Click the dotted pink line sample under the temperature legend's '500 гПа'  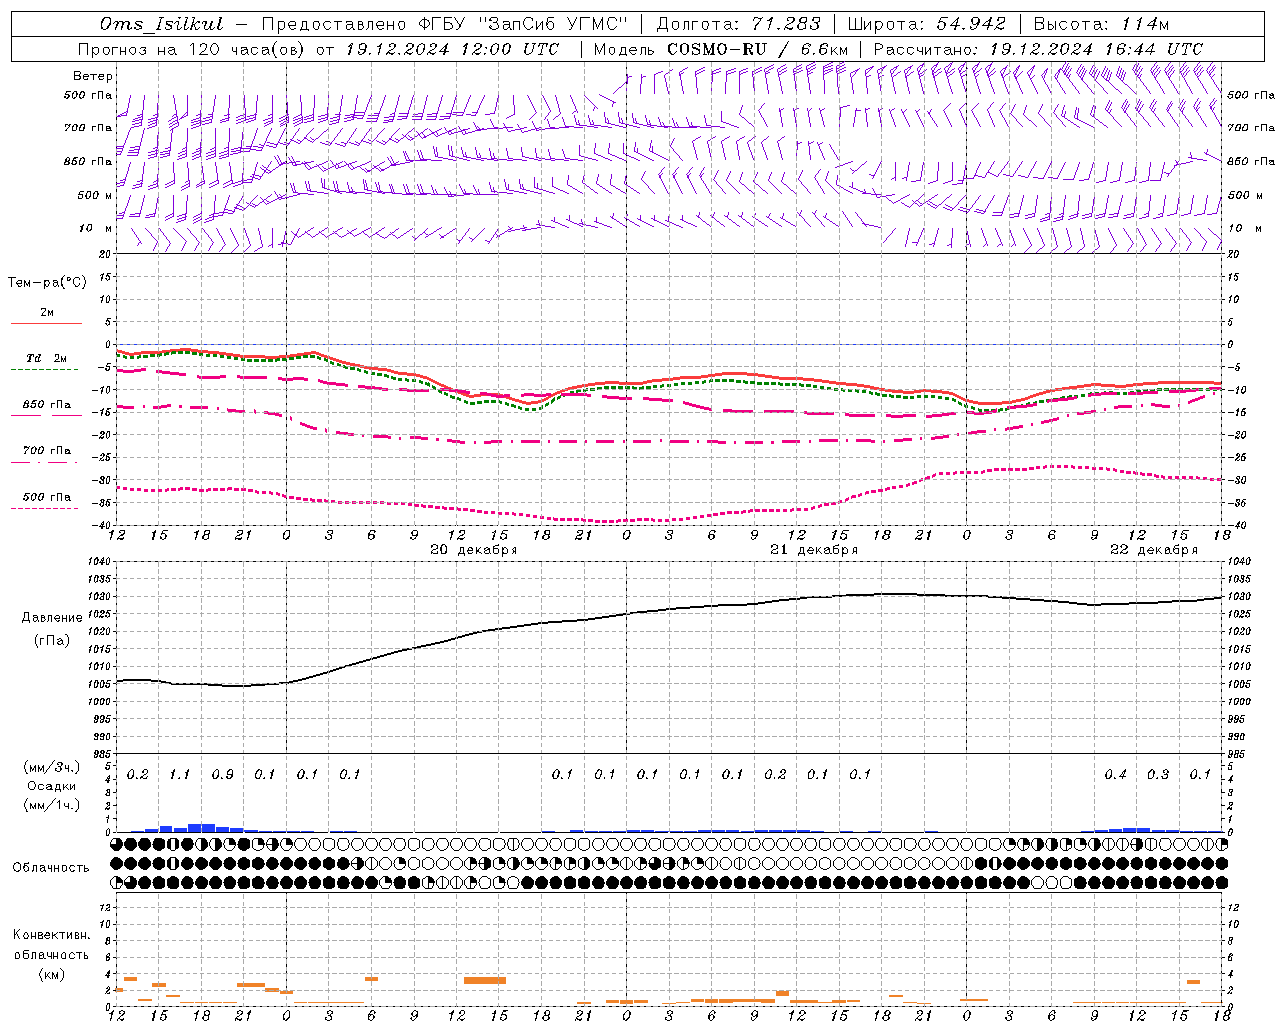tap(44, 508)
